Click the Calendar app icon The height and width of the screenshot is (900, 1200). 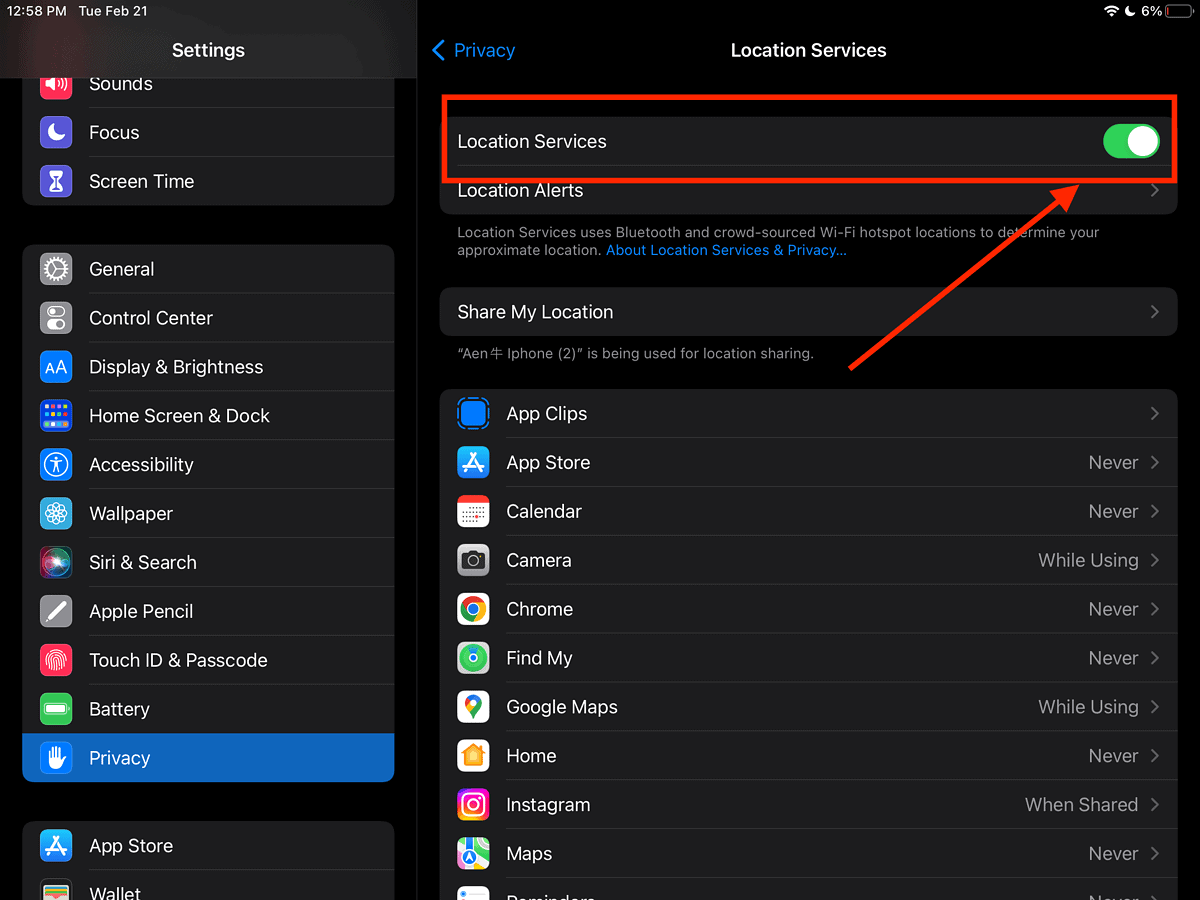473,511
